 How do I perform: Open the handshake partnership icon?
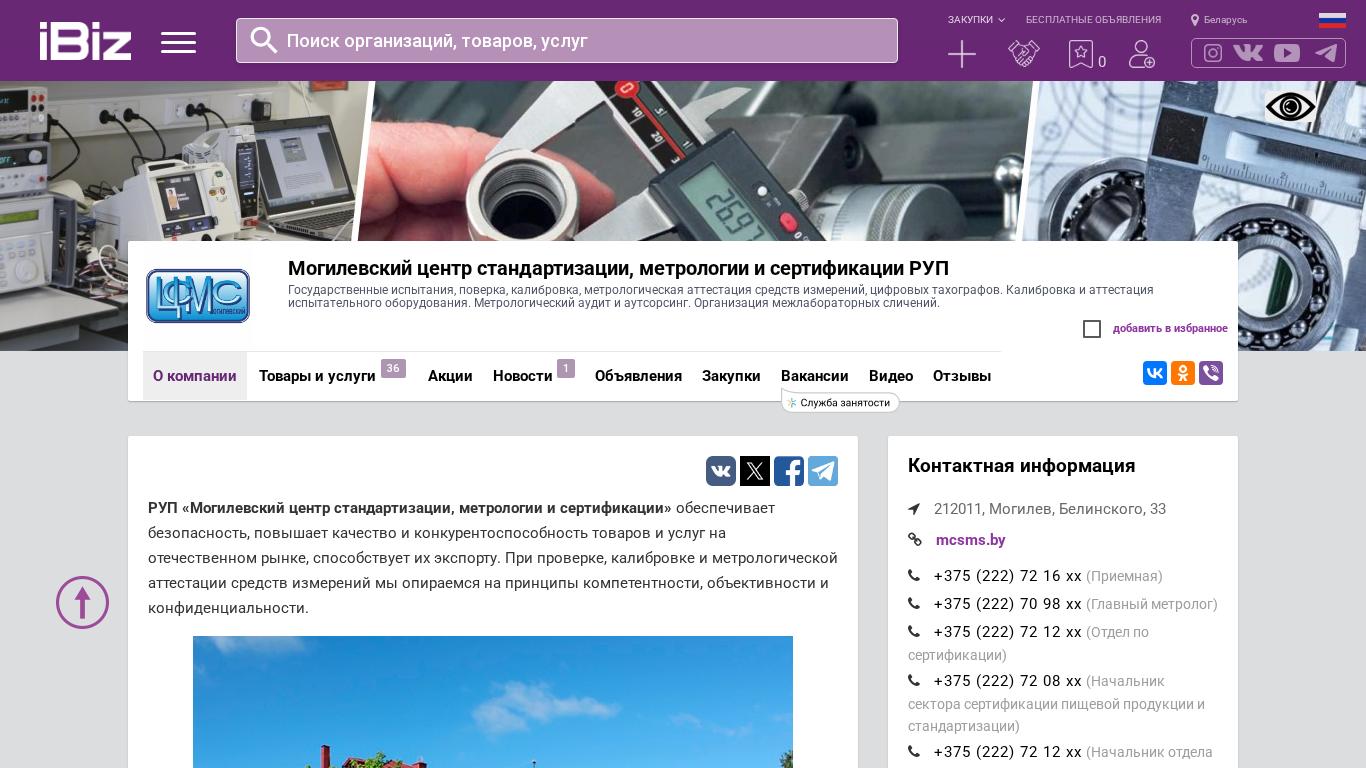point(1023,54)
